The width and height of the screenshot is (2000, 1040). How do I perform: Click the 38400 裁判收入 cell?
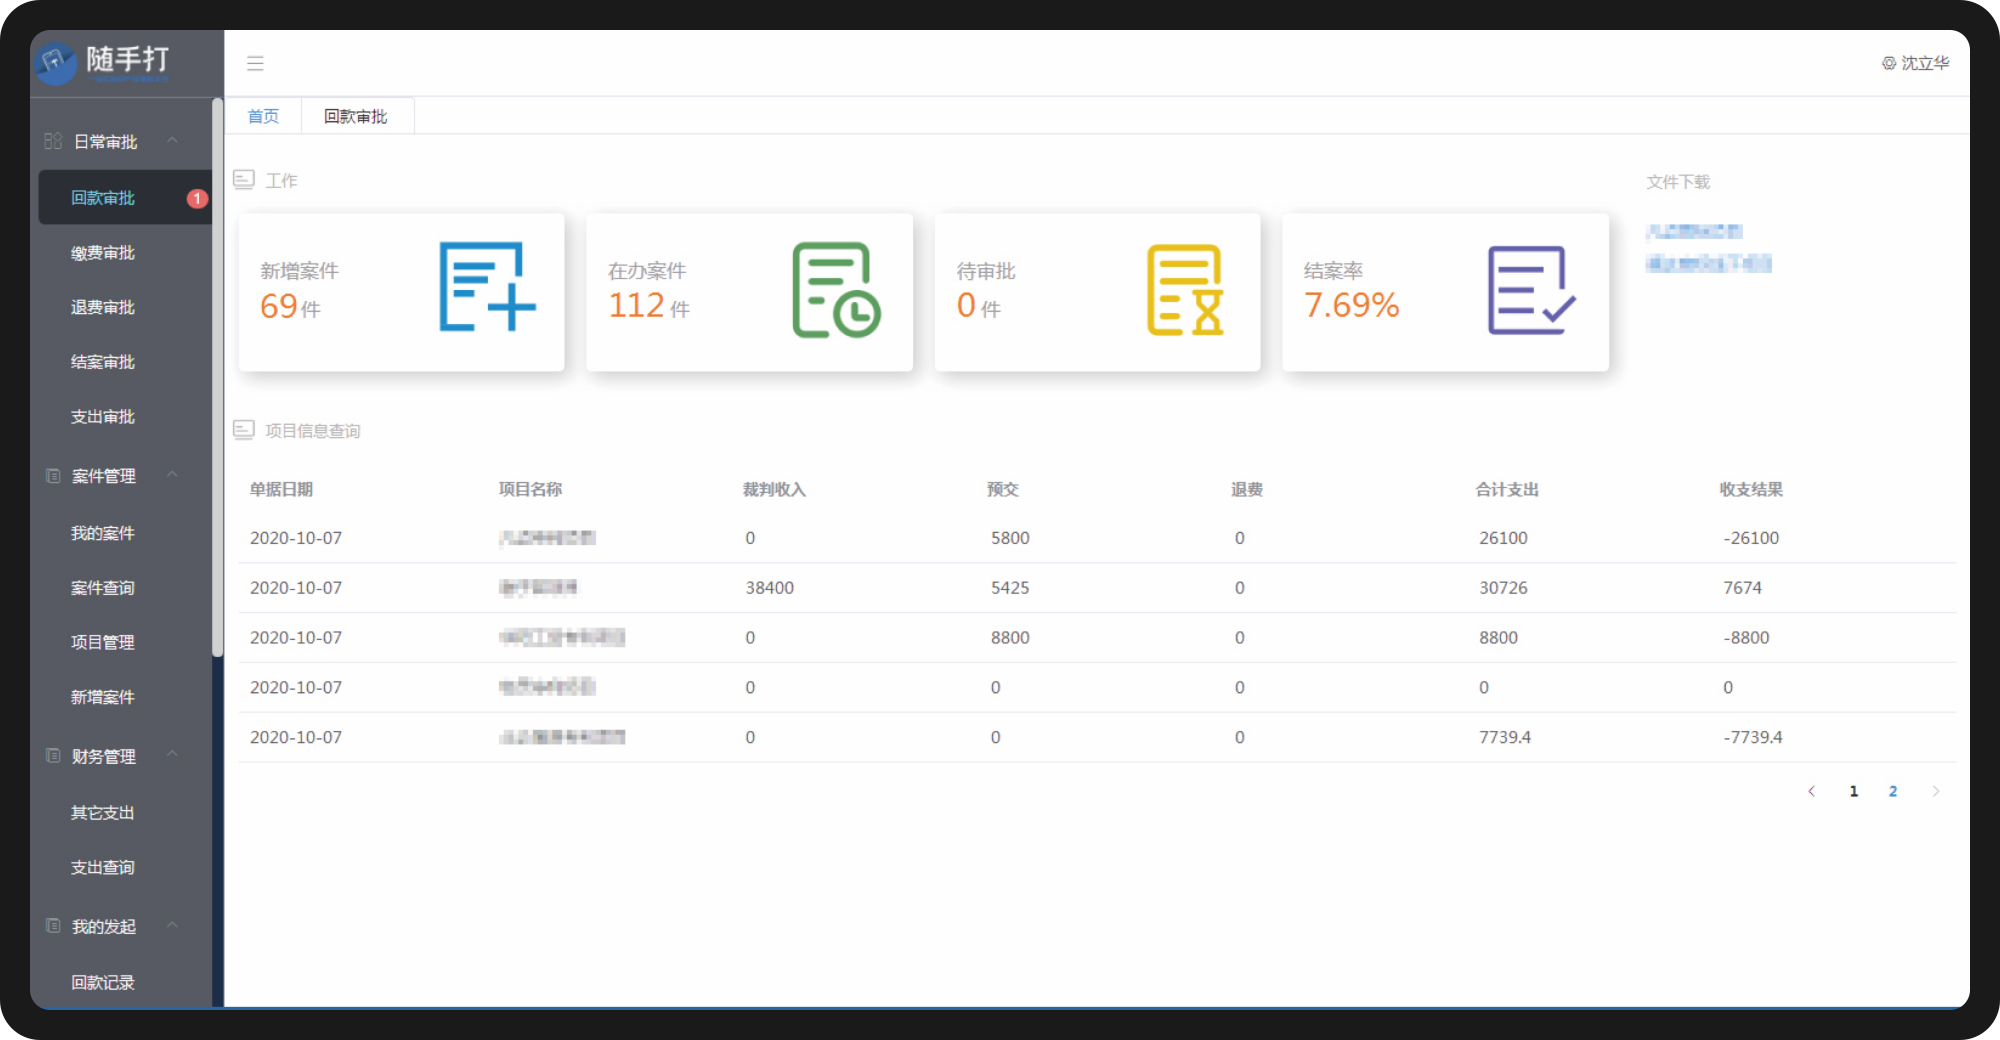(769, 588)
